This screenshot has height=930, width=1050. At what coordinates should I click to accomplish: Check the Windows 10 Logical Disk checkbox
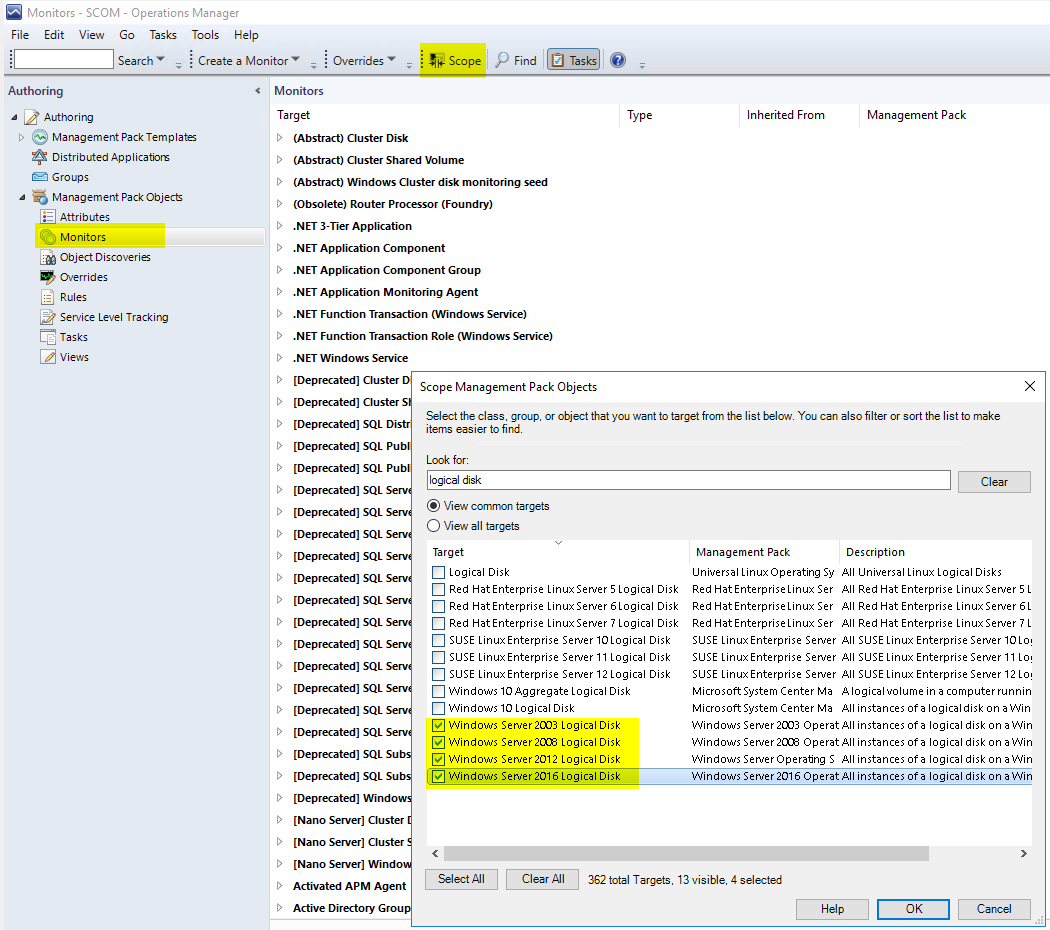click(439, 708)
